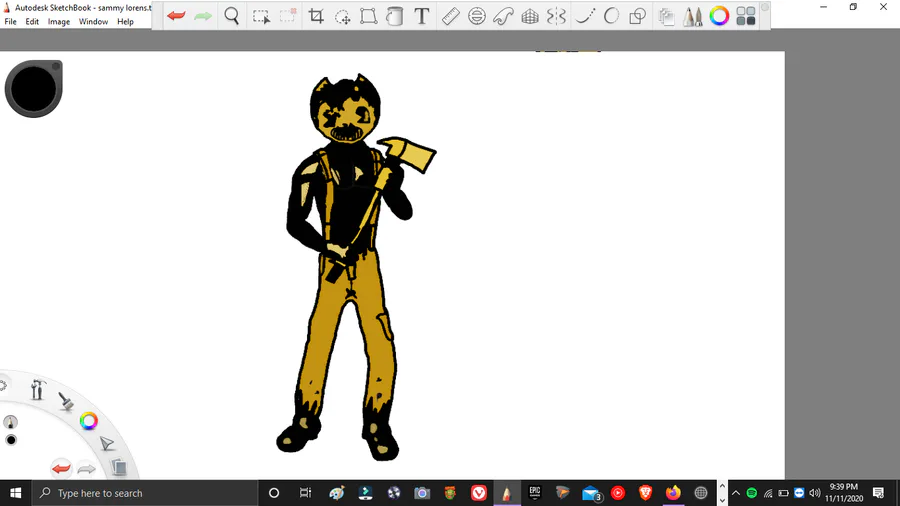Click the black current color dot in lagoon
This screenshot has height=506, width=900.
[11, 440]
